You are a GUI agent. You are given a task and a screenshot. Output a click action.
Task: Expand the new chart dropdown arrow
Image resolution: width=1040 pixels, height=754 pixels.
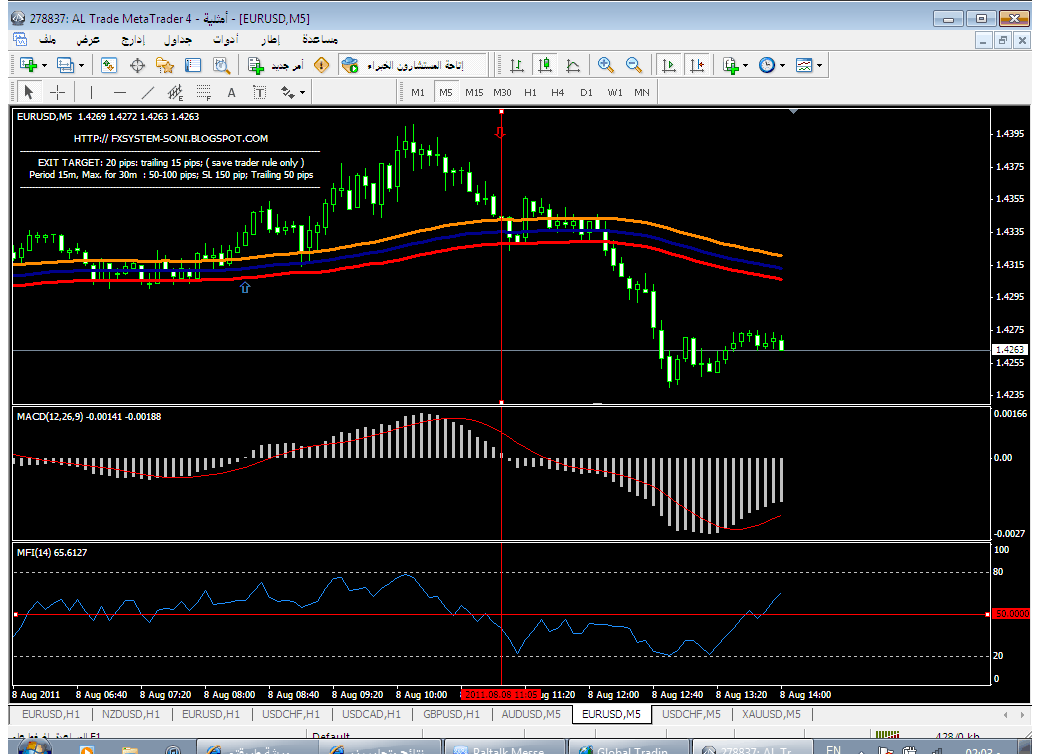pos(44,65)
